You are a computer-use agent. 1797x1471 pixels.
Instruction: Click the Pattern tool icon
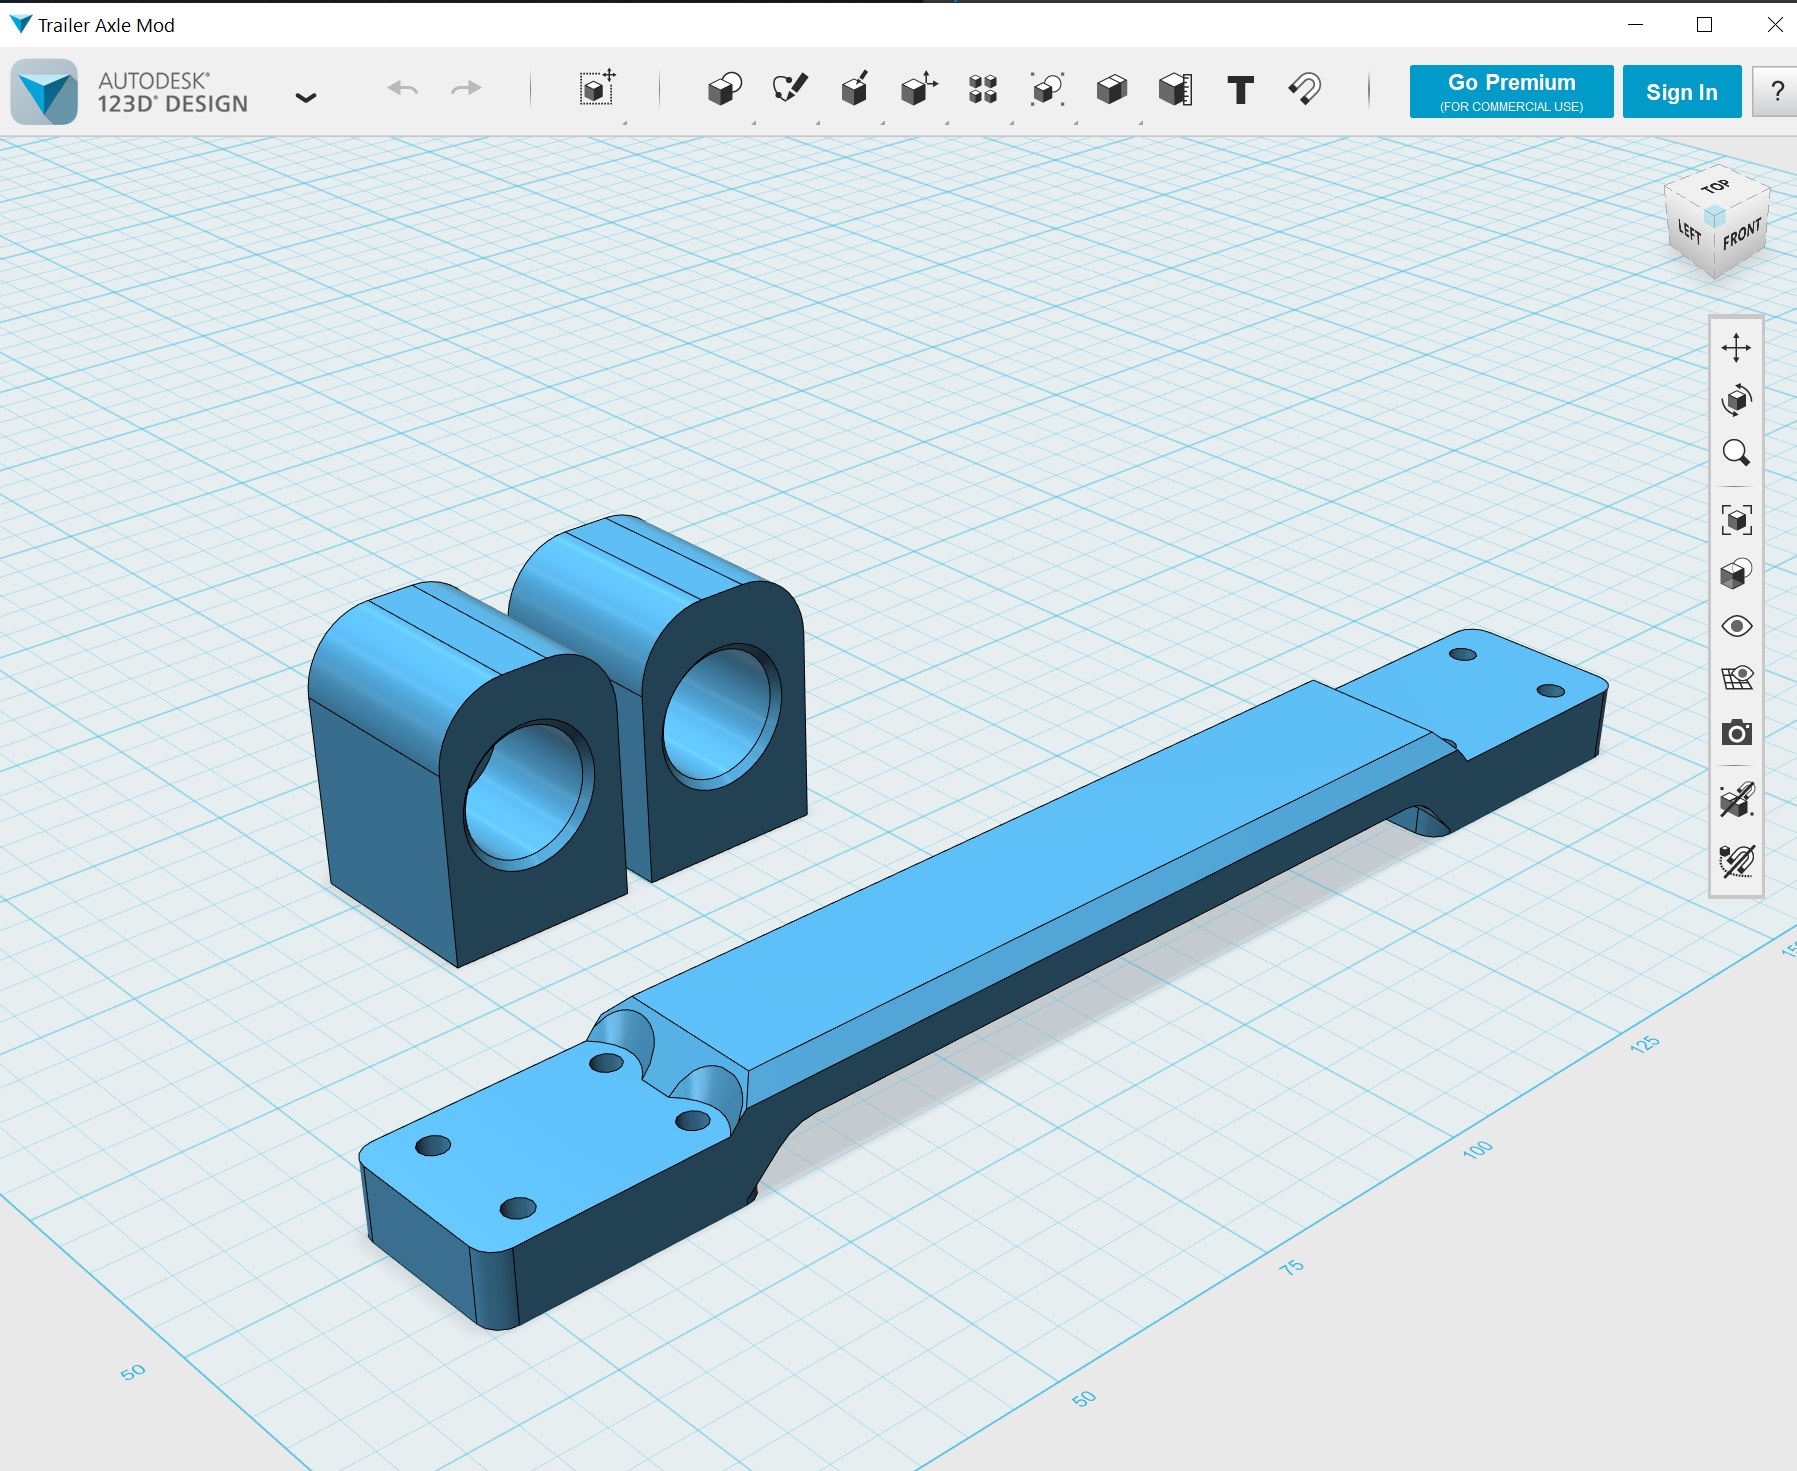(983, 90)
